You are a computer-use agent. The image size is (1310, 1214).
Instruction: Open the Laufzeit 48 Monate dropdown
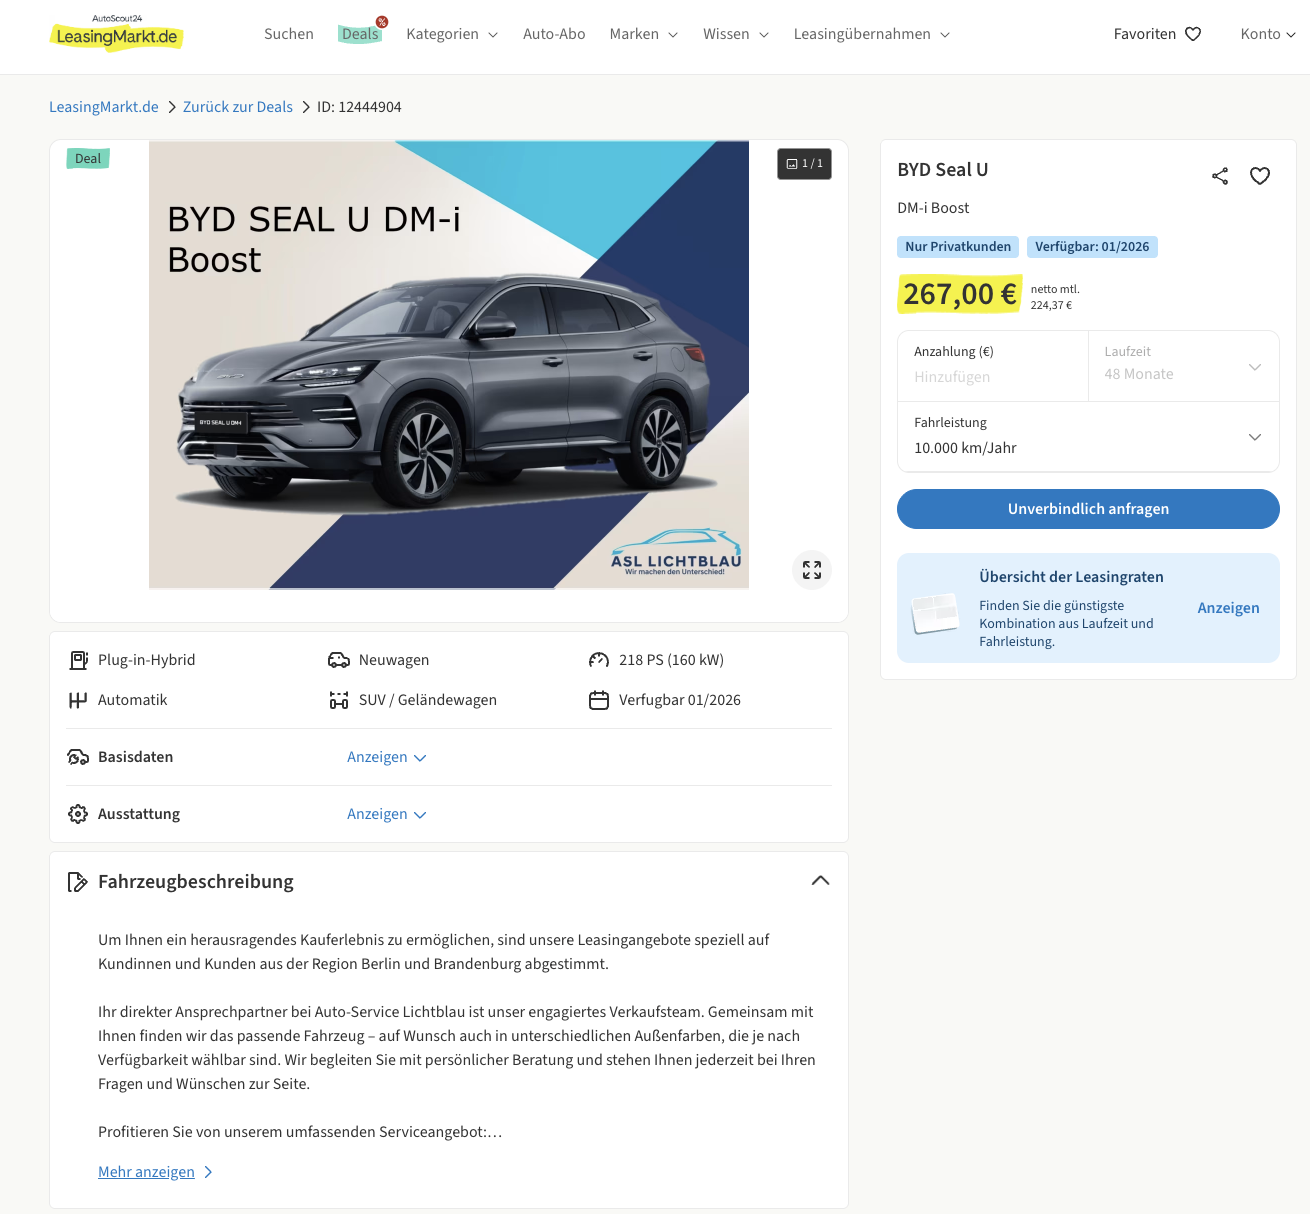tap(1183, 366)
